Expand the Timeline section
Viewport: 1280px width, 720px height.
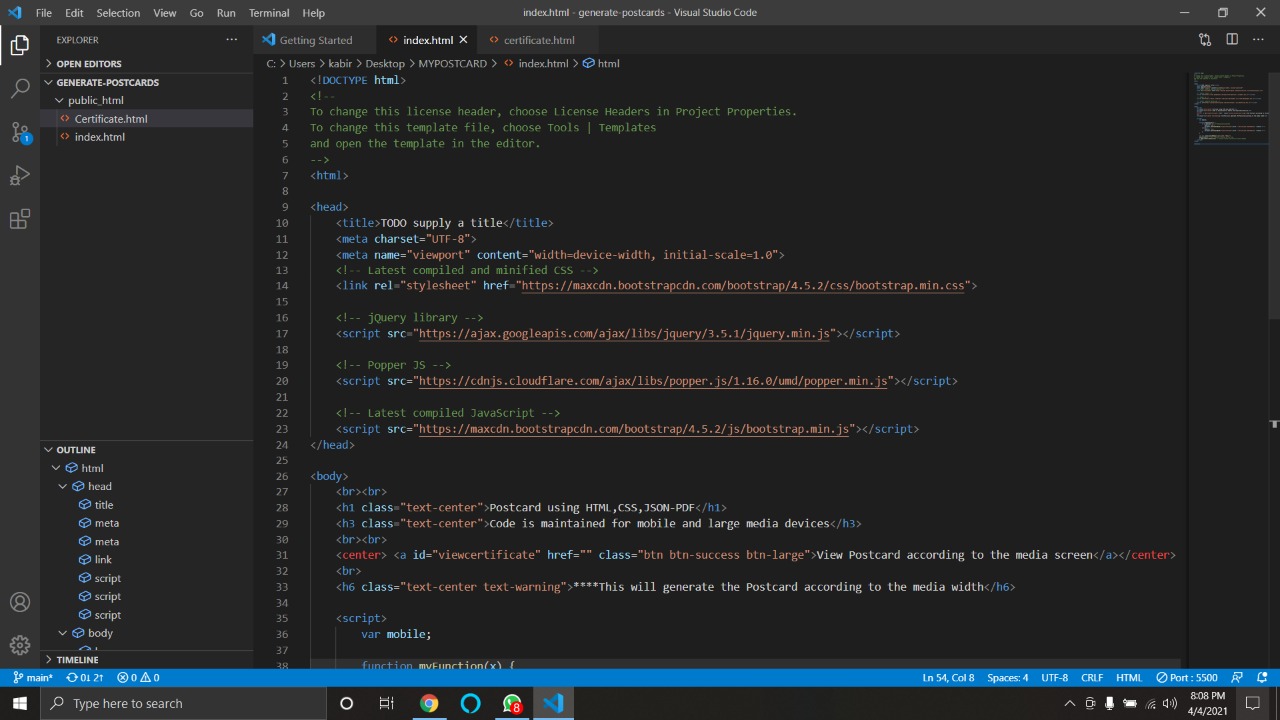77,660
